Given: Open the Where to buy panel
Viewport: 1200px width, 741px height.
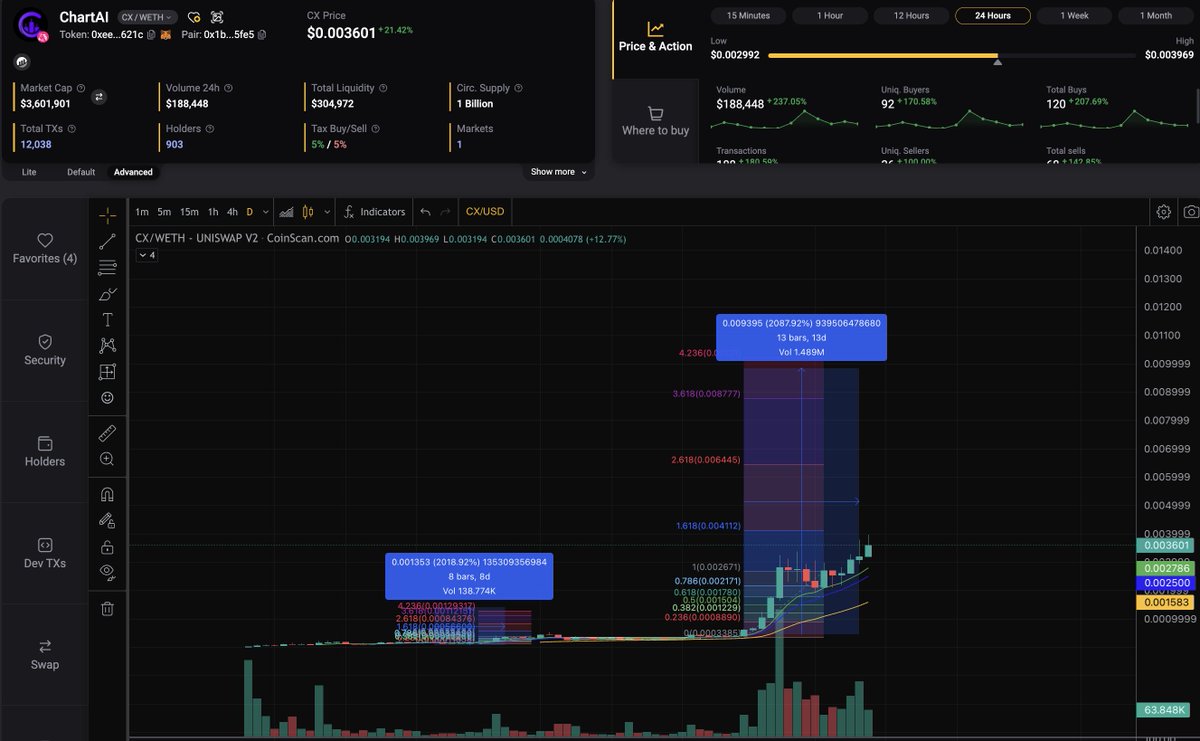Looking at the screenshot, I should pyautogui.click(x=655, y=122).
